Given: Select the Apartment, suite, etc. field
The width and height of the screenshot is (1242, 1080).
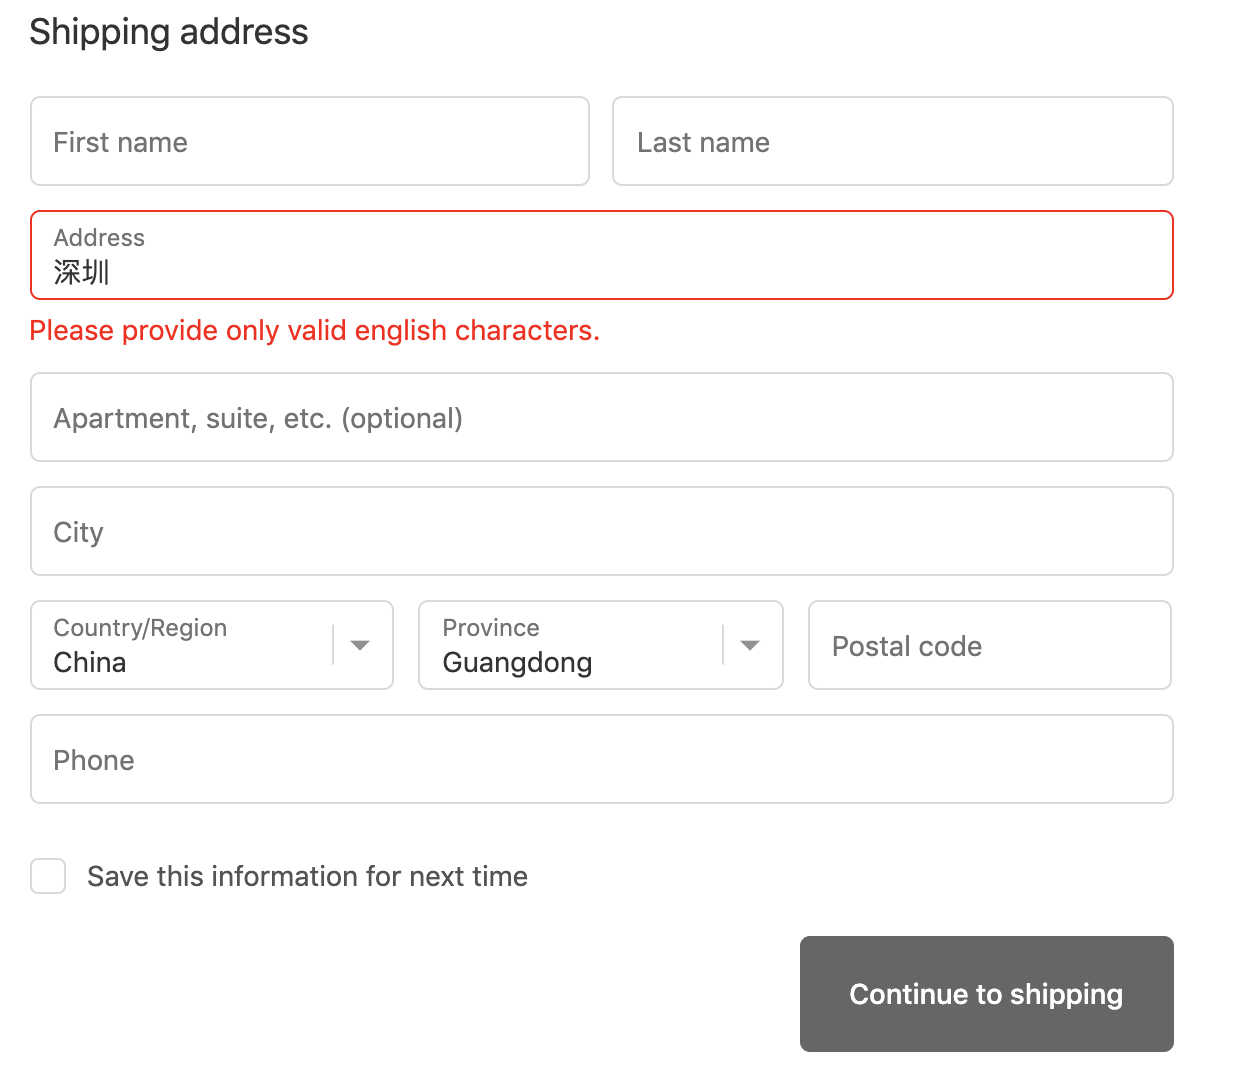Looking at the screenshot, I should click(601, 418).
